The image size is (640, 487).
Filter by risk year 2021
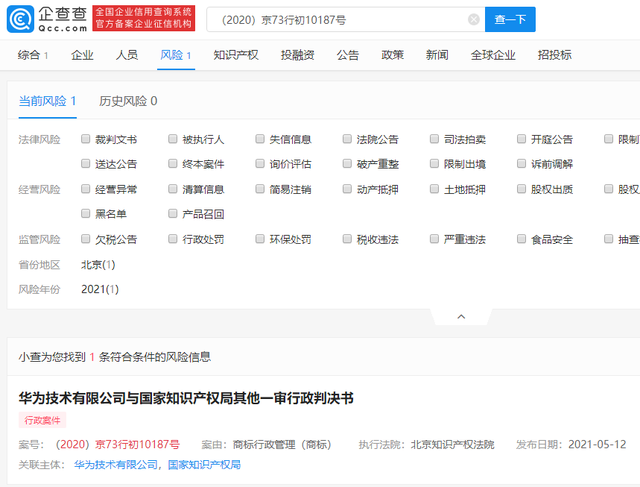[x=100, y=289]
